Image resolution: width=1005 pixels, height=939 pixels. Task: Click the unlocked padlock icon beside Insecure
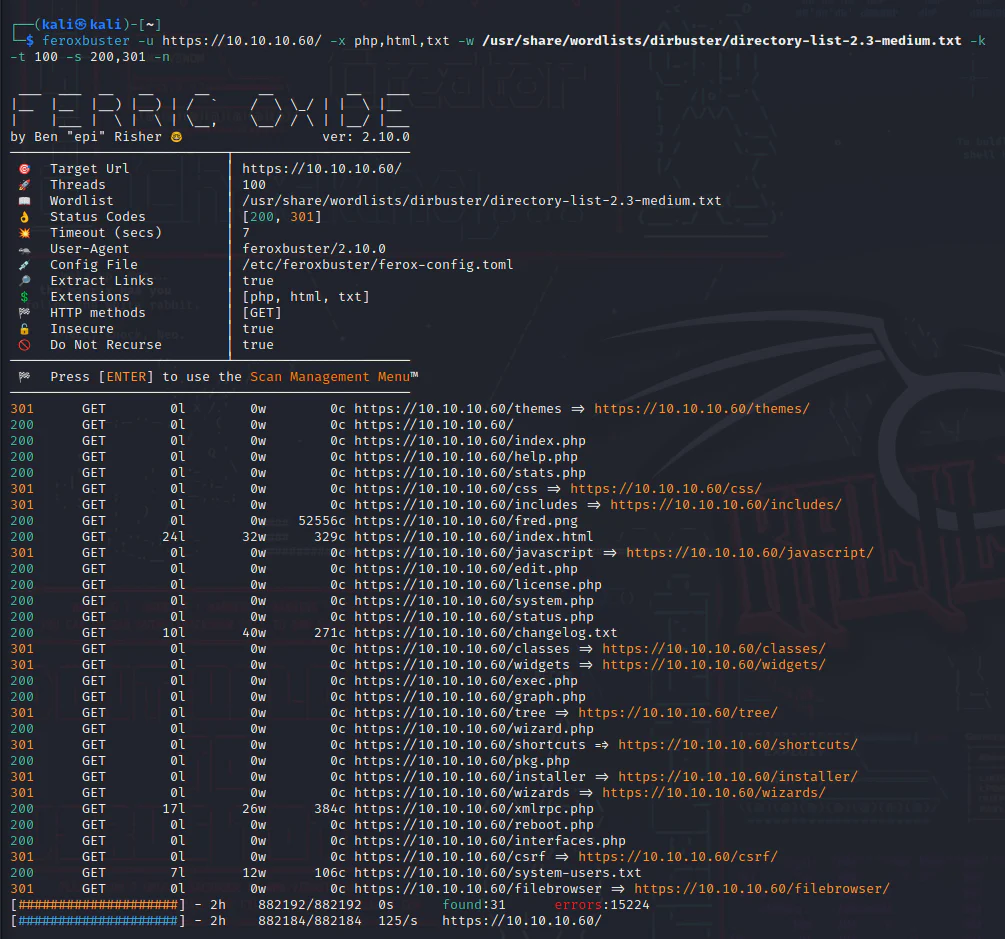point(24,329)
